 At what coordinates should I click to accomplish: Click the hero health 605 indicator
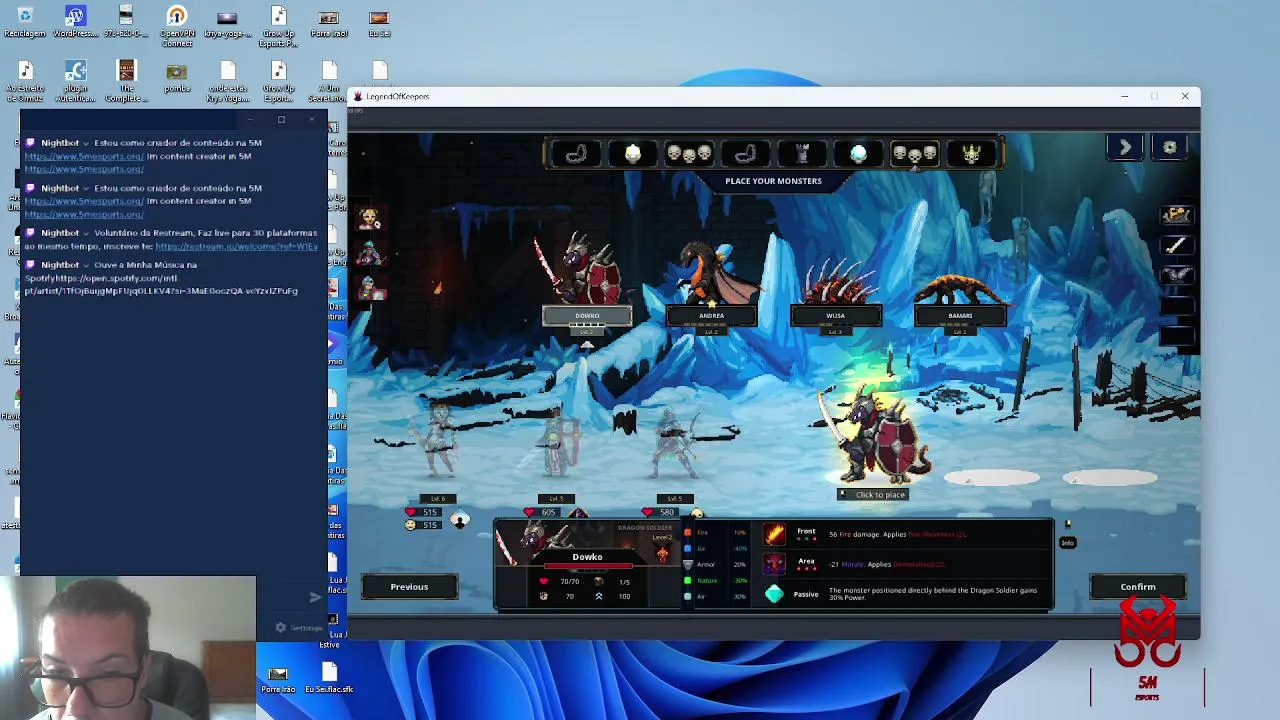(x=540, y=512)
